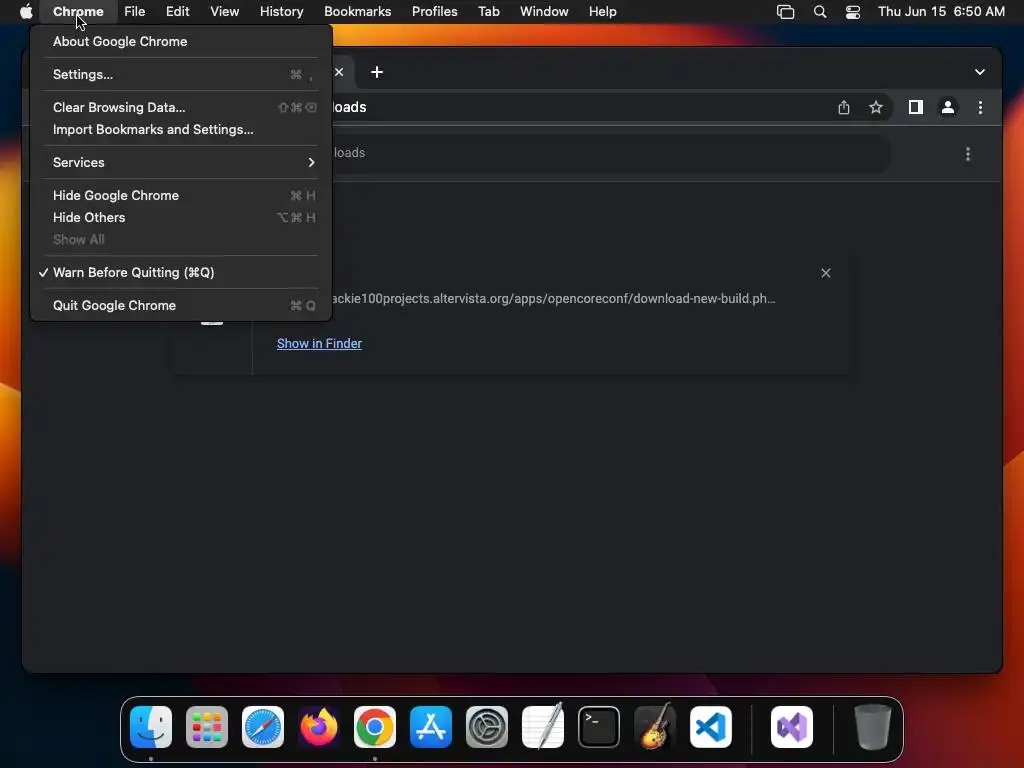Open the altervista download source URL

coord(554,298)
